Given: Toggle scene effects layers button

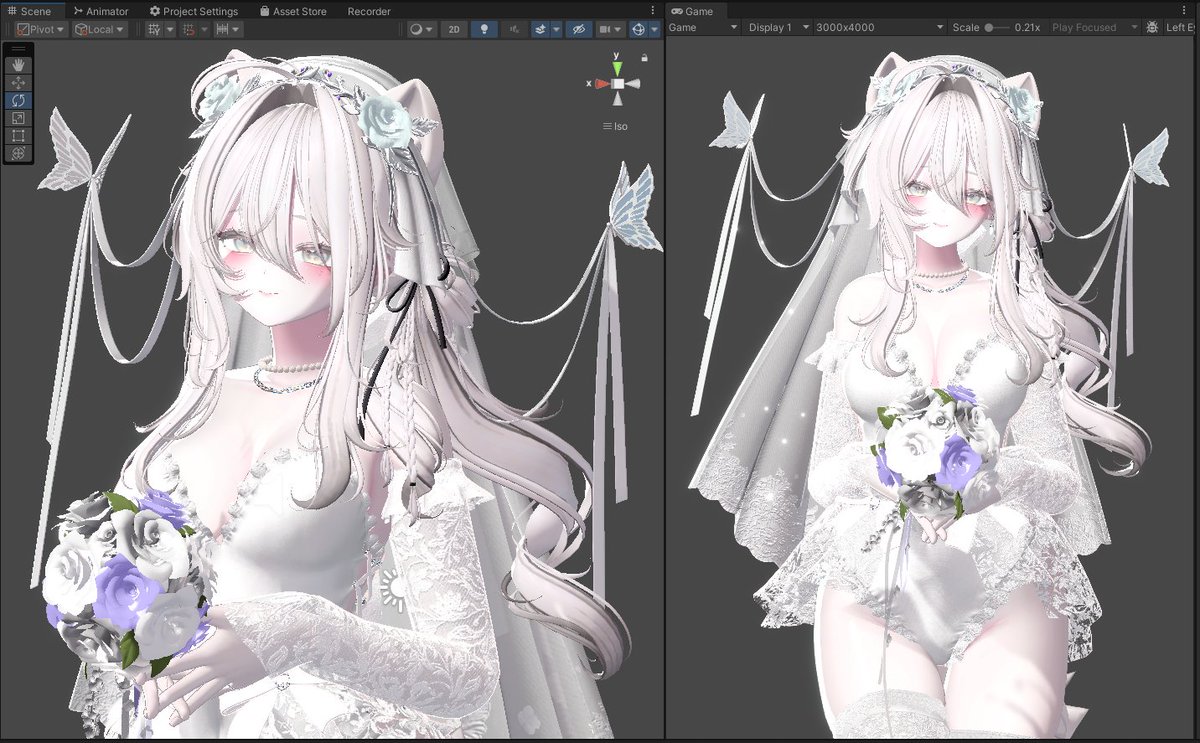Looking at the screenshot, I should pyautogui.click(x=540, y=29).
